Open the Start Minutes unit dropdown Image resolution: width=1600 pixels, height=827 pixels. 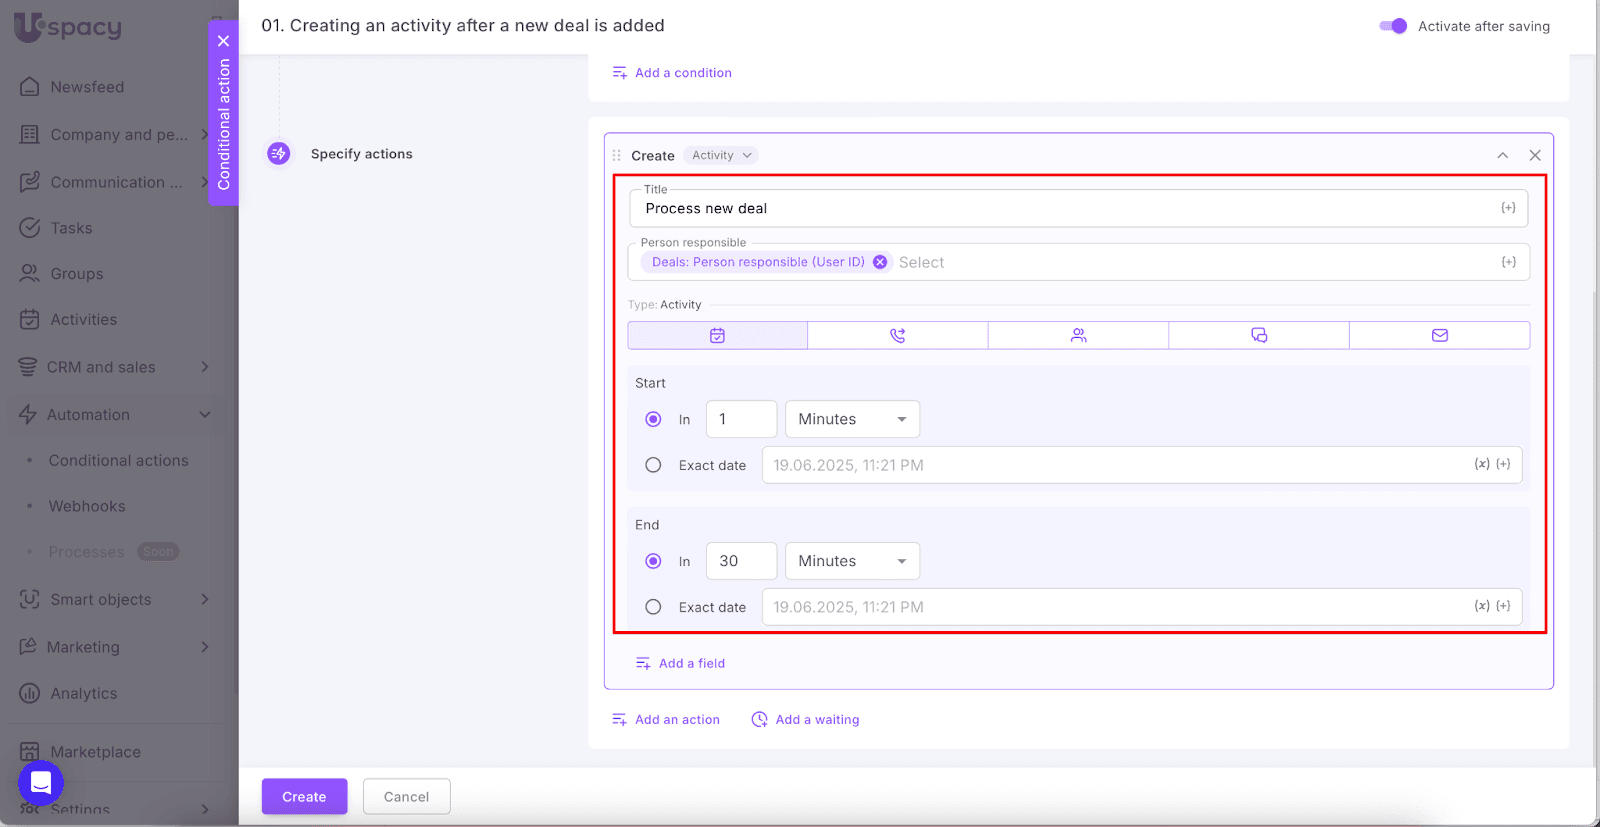[852, 419]
